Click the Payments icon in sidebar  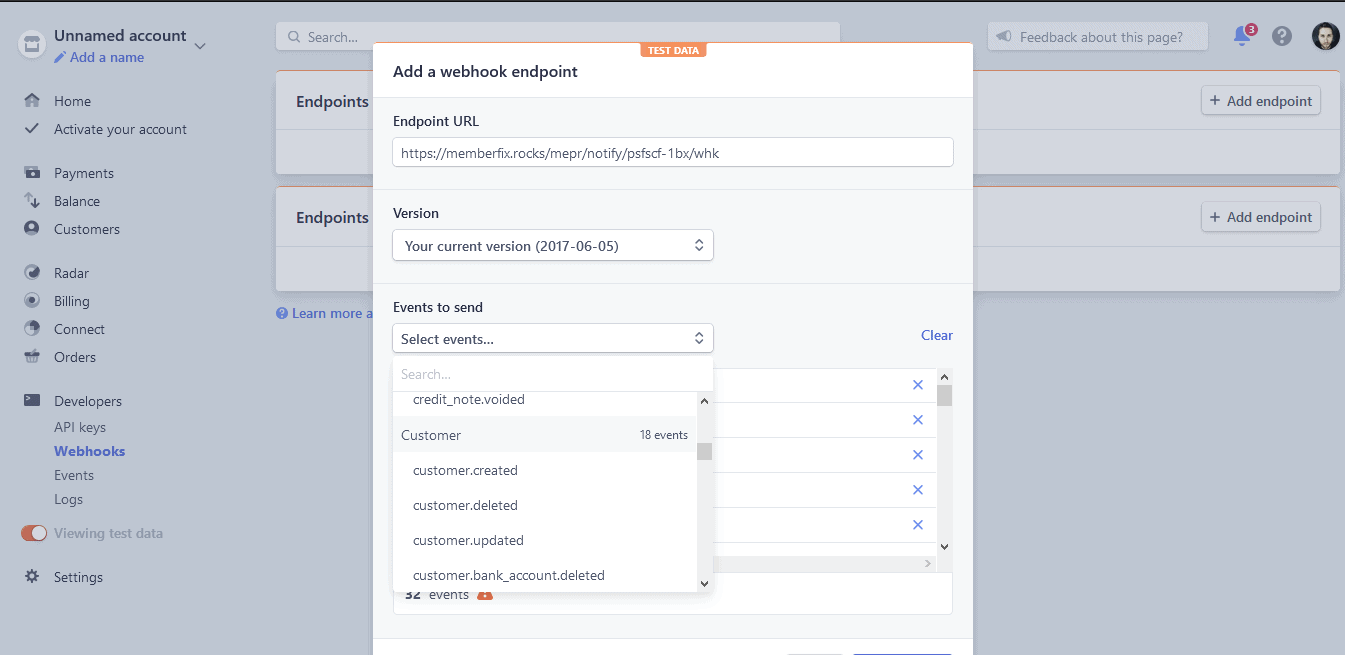pos(32,173)
